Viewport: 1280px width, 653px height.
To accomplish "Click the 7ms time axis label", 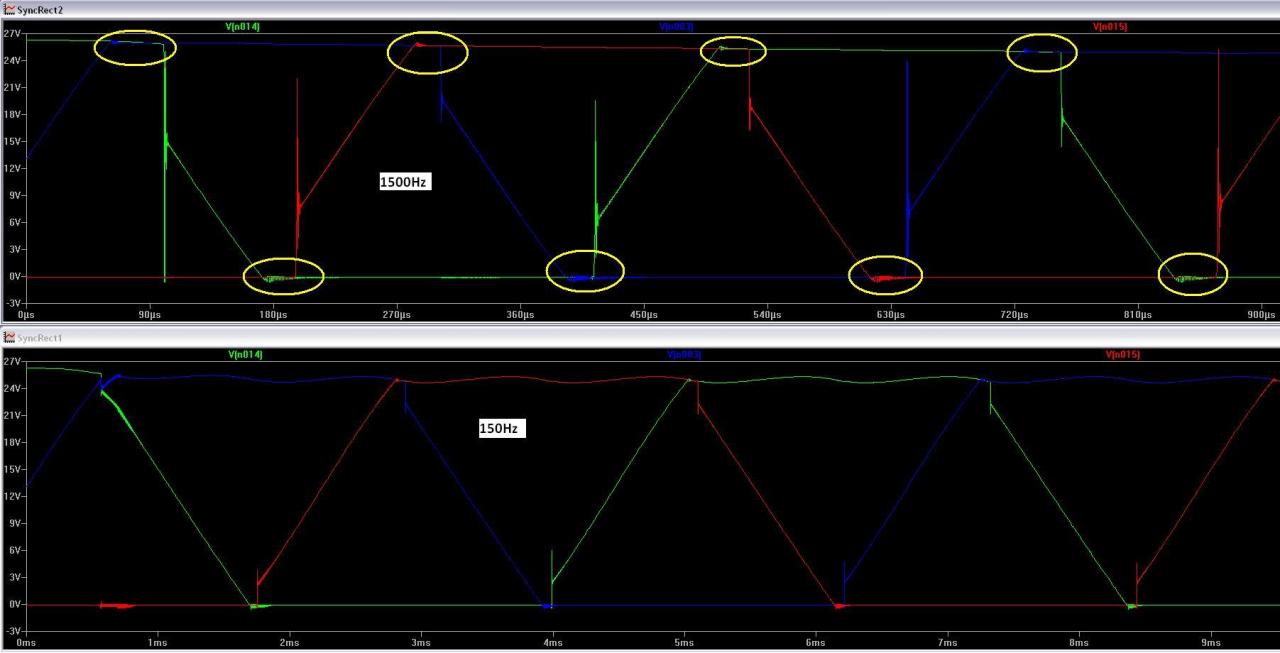I will click(x=947, y=643).
